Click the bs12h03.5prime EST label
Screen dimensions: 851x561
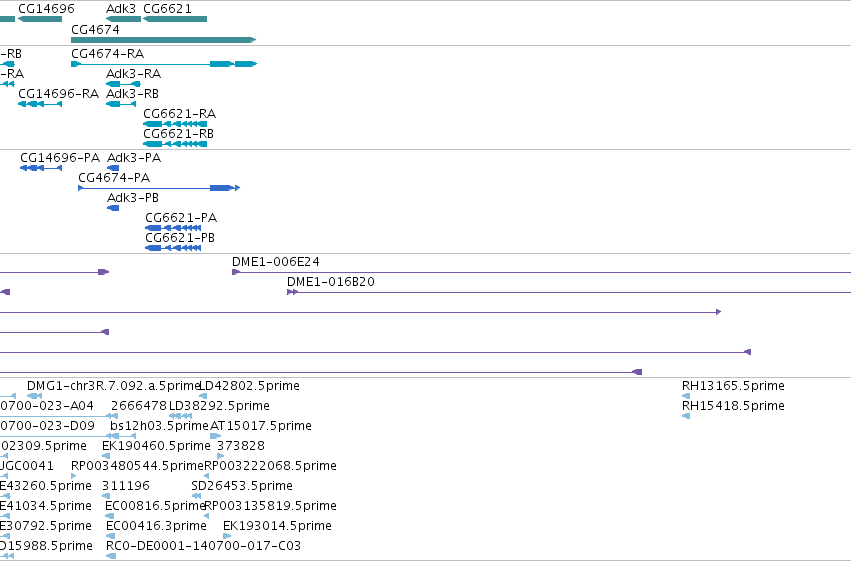tap(159, 426)
